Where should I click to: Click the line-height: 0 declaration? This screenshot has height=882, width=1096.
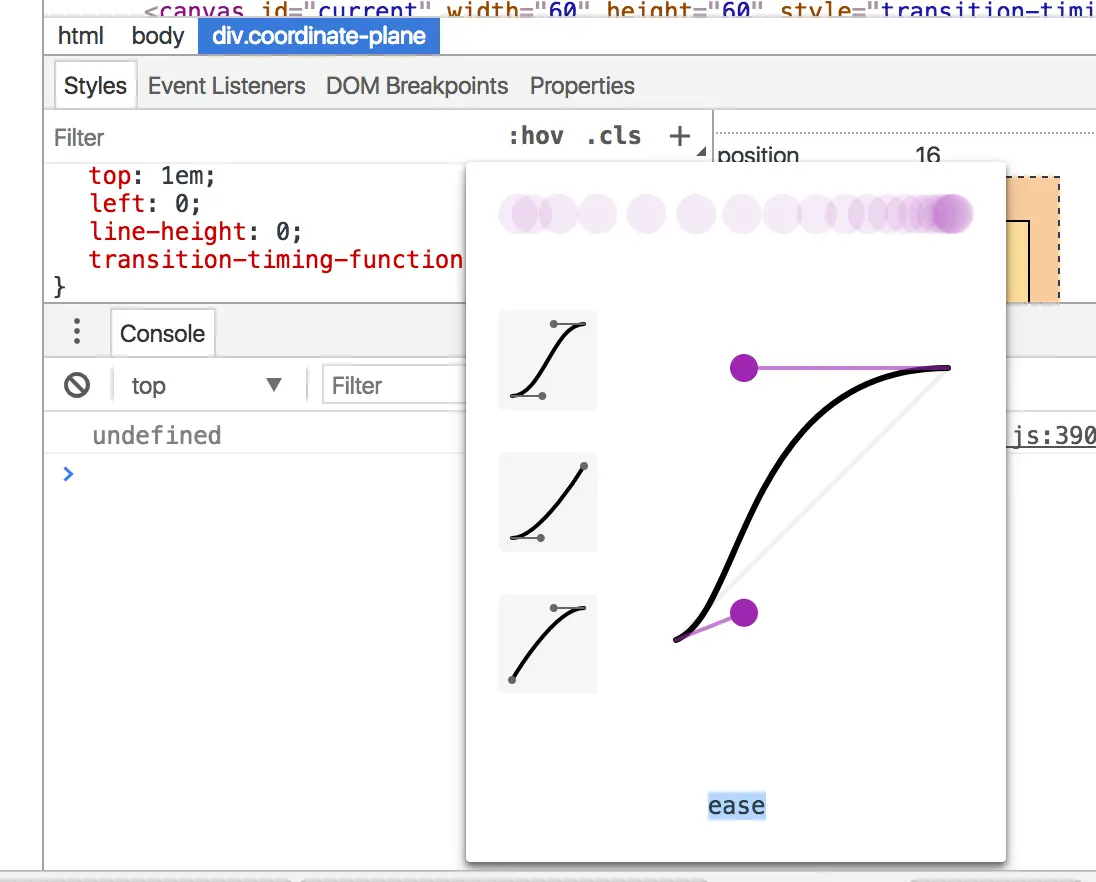(195, 231)
